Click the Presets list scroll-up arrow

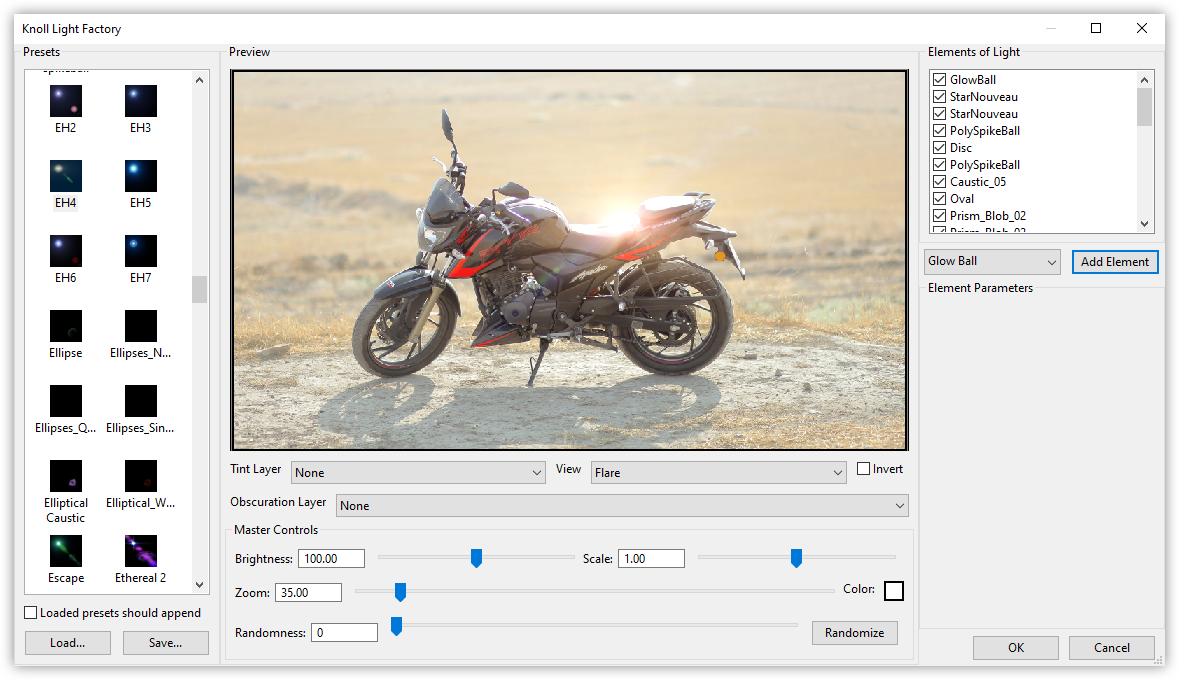199,80
